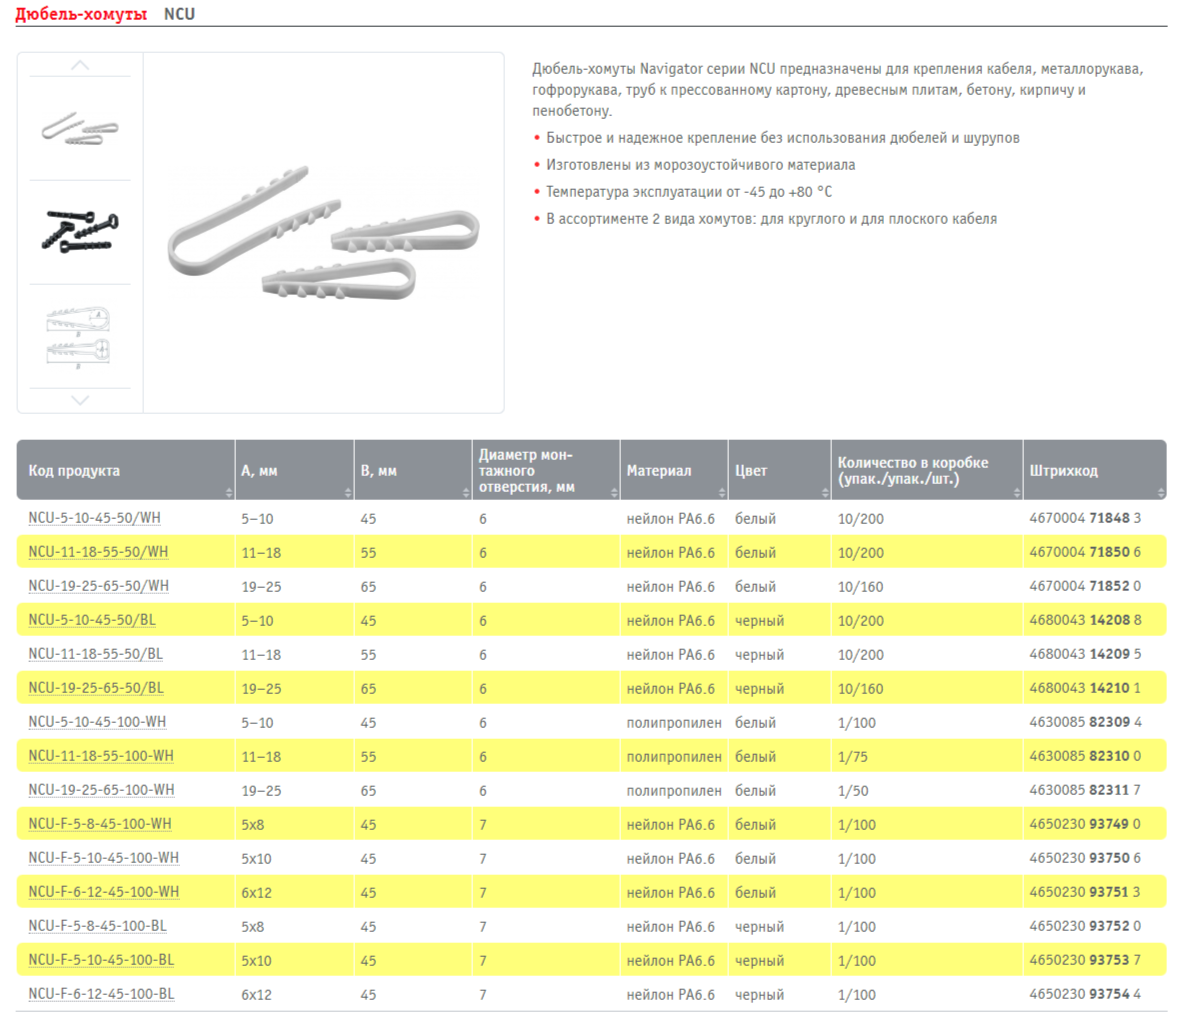Click quantity 1/75 in NCU-11-18-55-100-WH row
This screenshot has height=1021, width=1178.
coord(853,757)
